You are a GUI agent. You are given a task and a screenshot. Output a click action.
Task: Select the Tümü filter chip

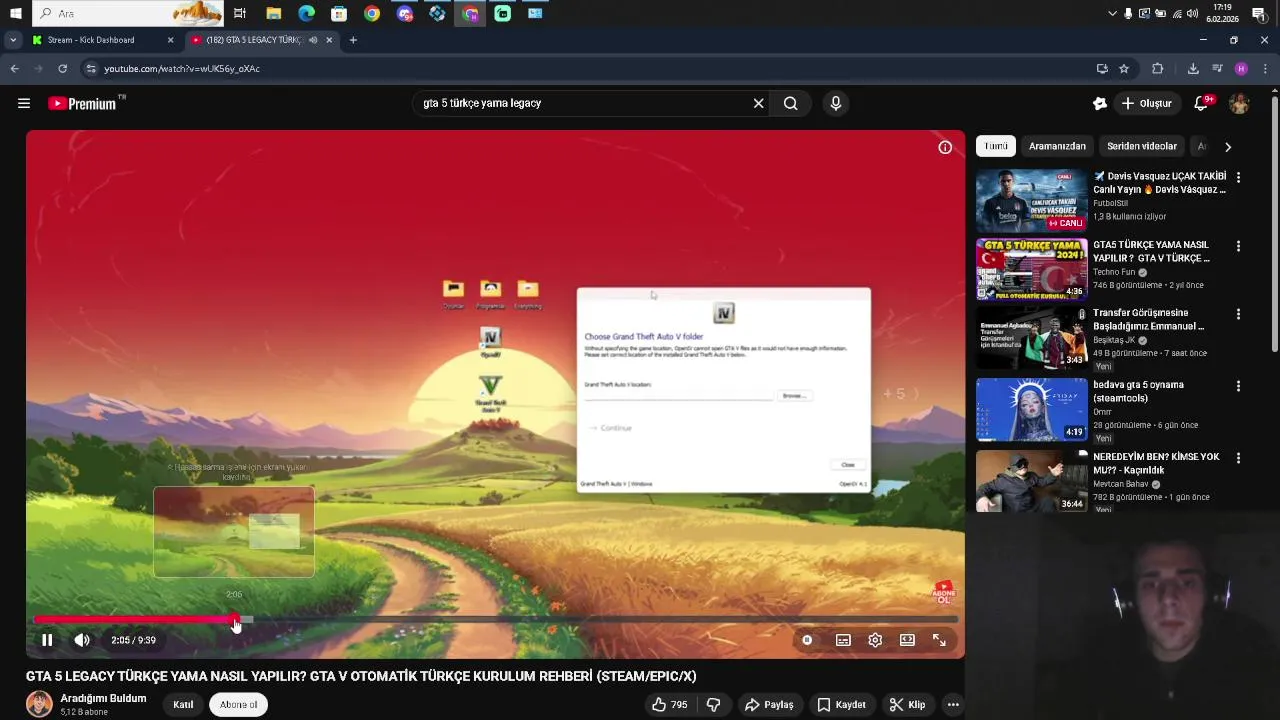(x=996, y=146)
